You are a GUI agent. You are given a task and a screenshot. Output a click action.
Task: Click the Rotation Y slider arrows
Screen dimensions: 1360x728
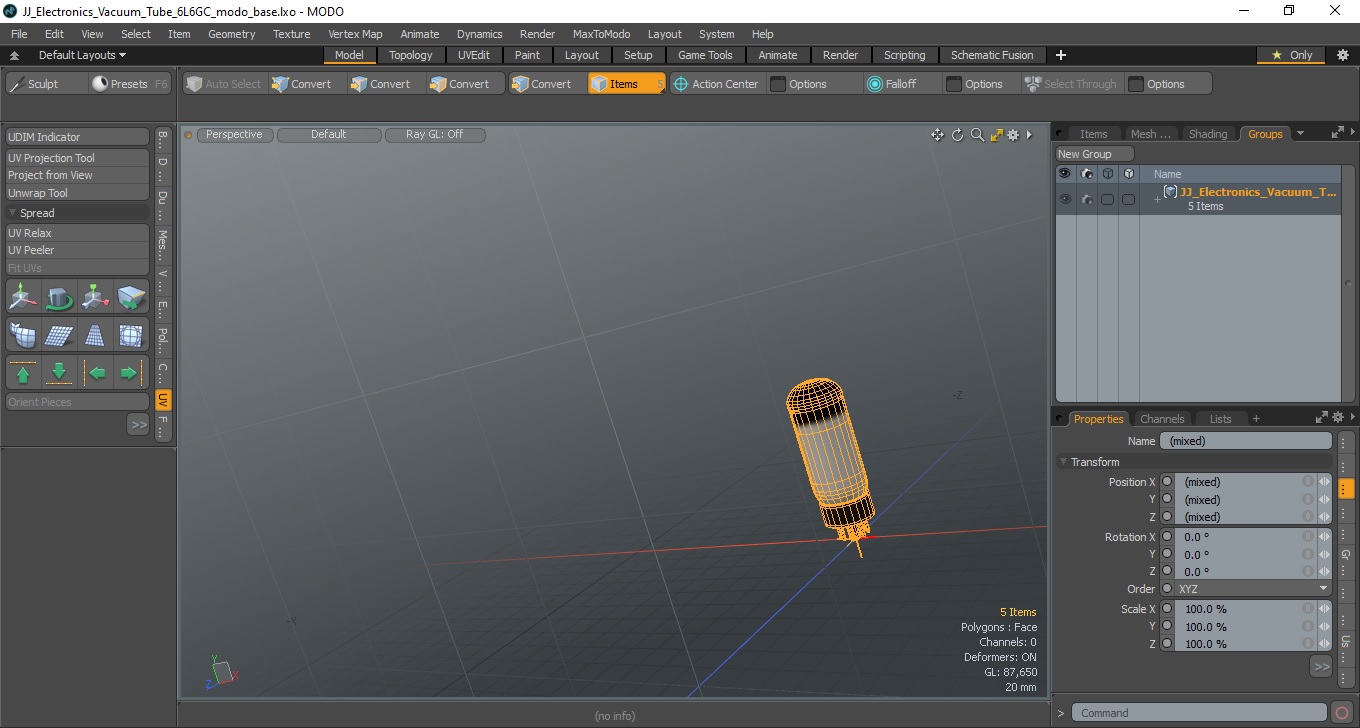(x=1325, y=554)
